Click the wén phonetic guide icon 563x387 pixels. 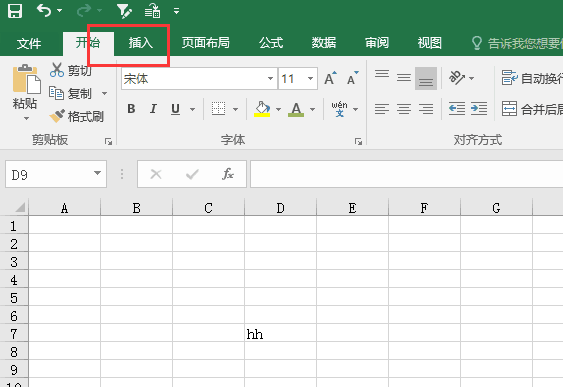[339, 109]
